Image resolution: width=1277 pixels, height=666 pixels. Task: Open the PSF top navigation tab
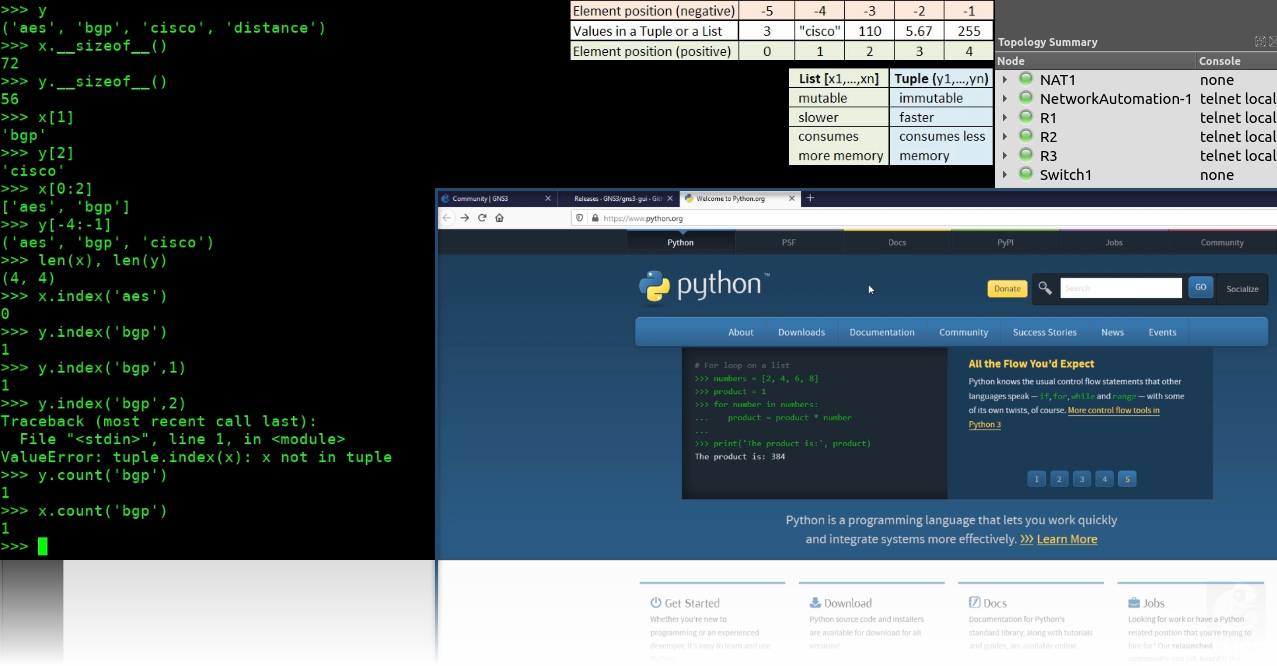coord(789,242)
